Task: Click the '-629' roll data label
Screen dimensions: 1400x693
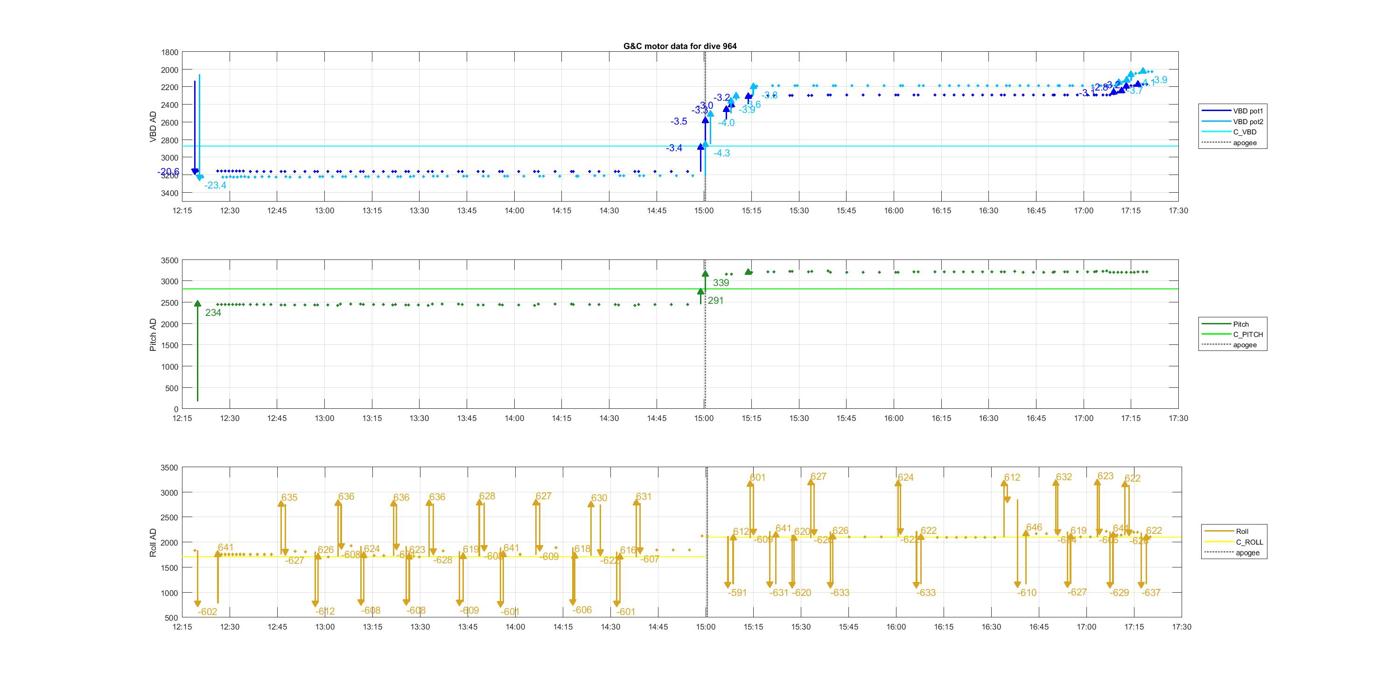Action: coord(1119,593)
